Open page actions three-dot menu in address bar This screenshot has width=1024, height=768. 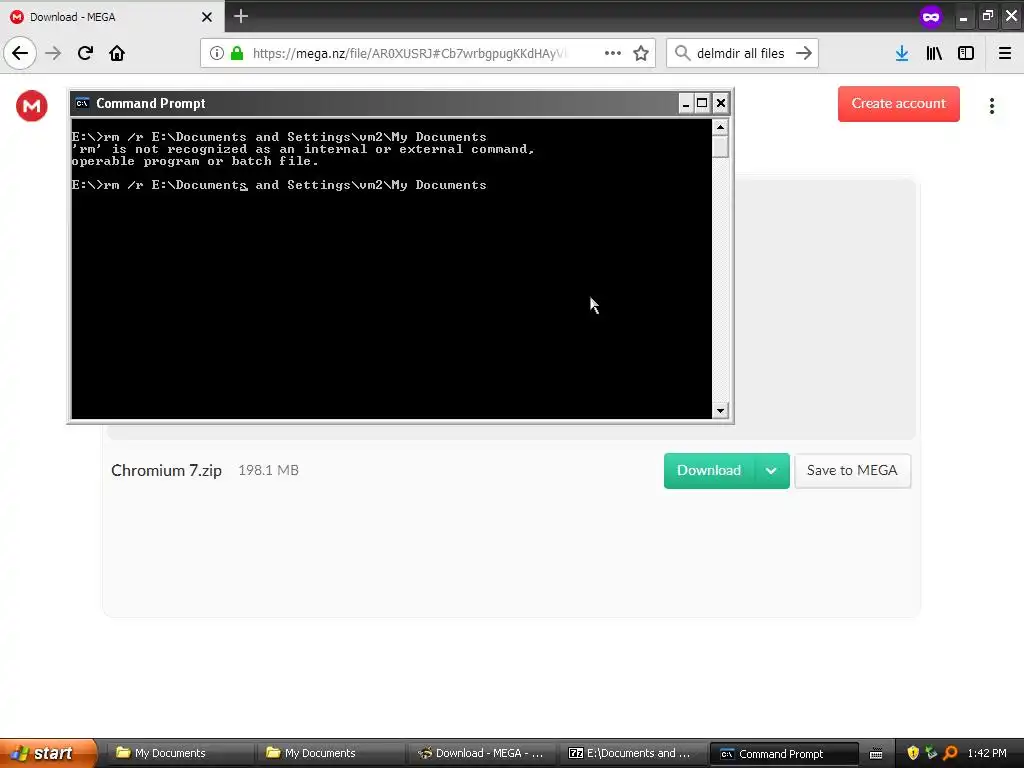[x=613, y=53]
